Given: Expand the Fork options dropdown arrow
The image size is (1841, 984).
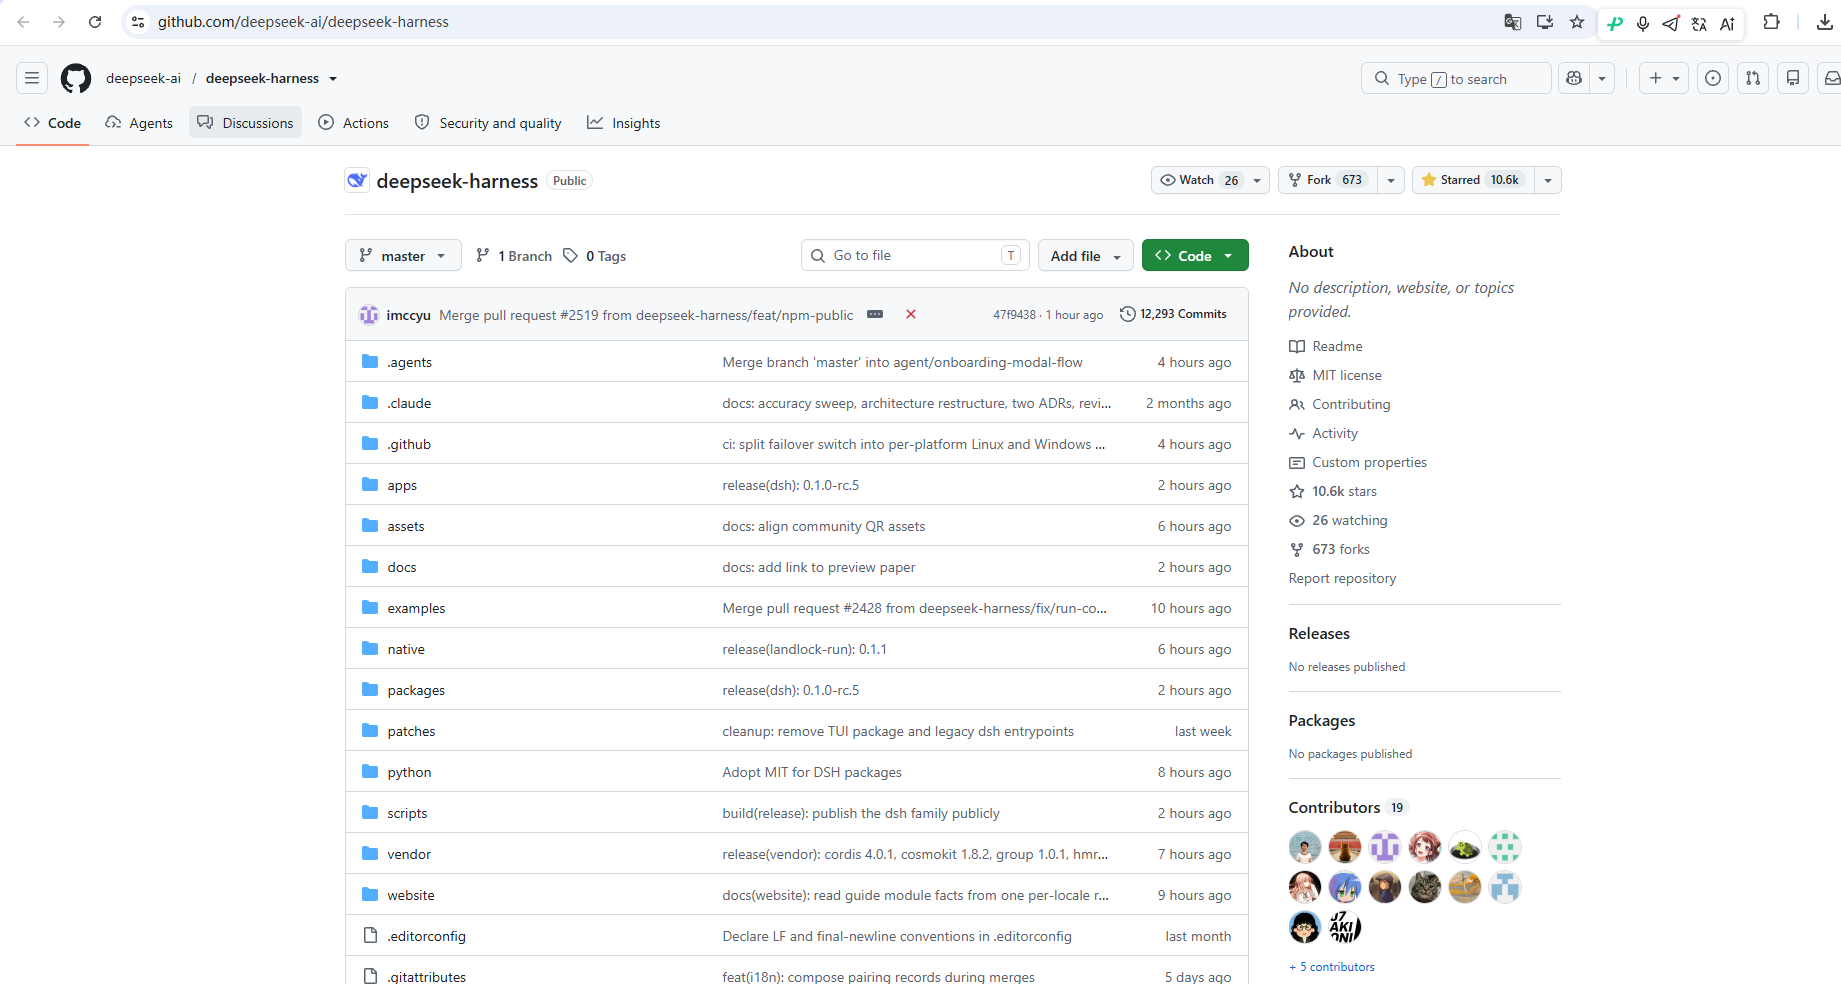Looking at the screenshot, I should pos(1391,180).
